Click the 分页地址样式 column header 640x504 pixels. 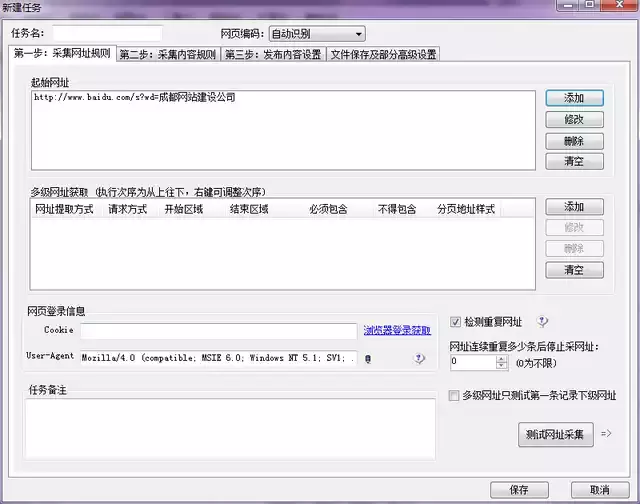point(466,209)
